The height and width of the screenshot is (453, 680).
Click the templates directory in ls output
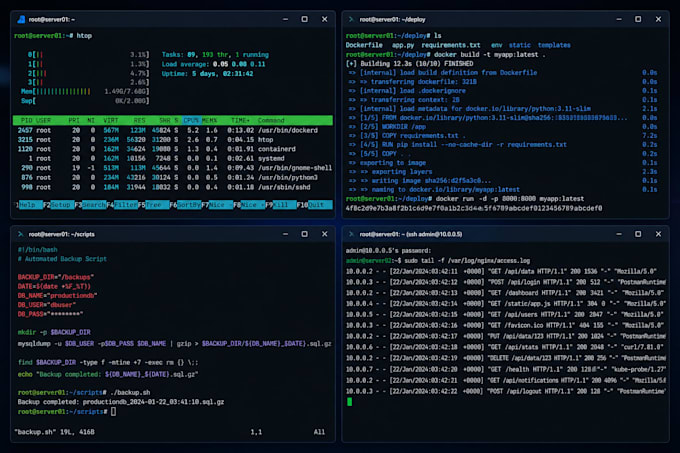[554, 45]
